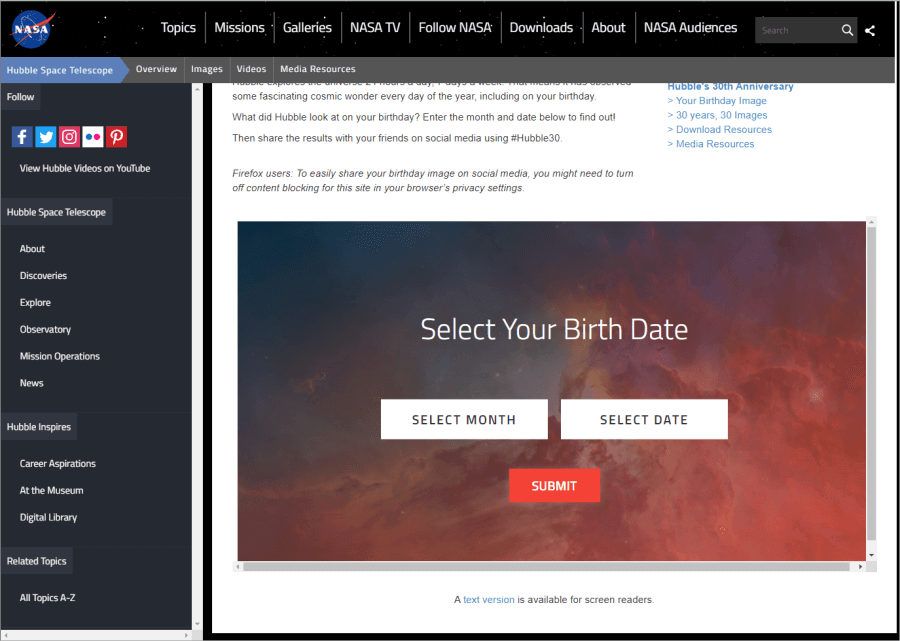Click the NASA logo
The height and width of the screenshot is (641, 900).
pos(34,30)
